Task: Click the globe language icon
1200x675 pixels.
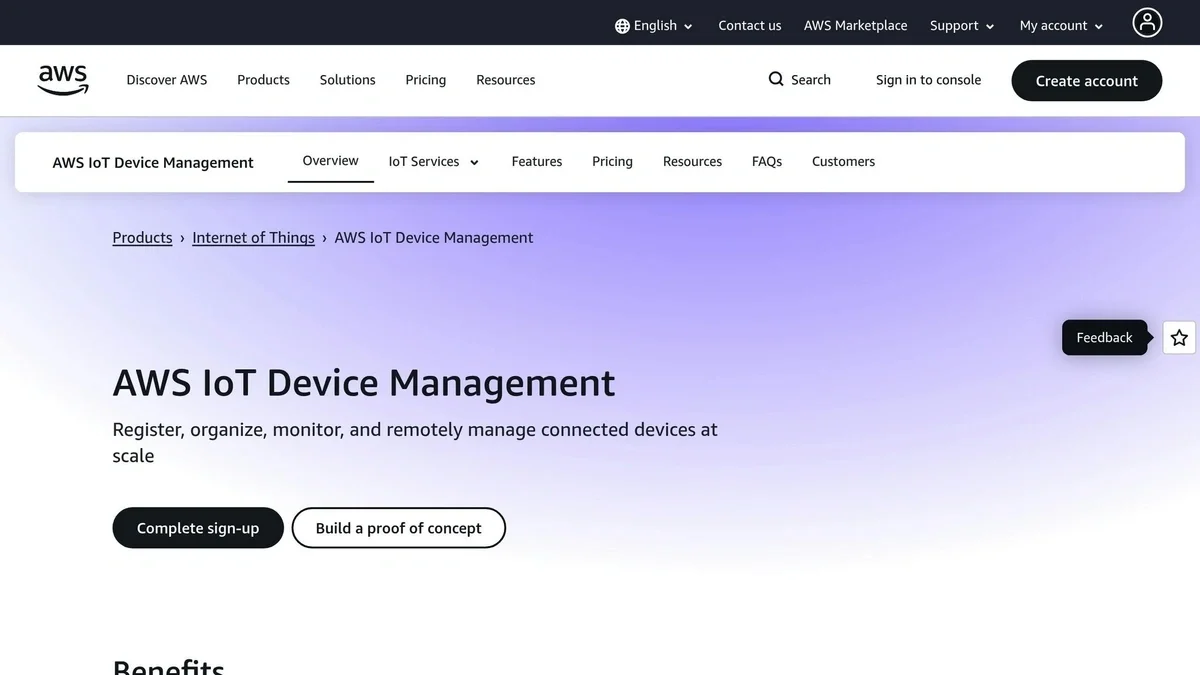Action: click(624, 25)
